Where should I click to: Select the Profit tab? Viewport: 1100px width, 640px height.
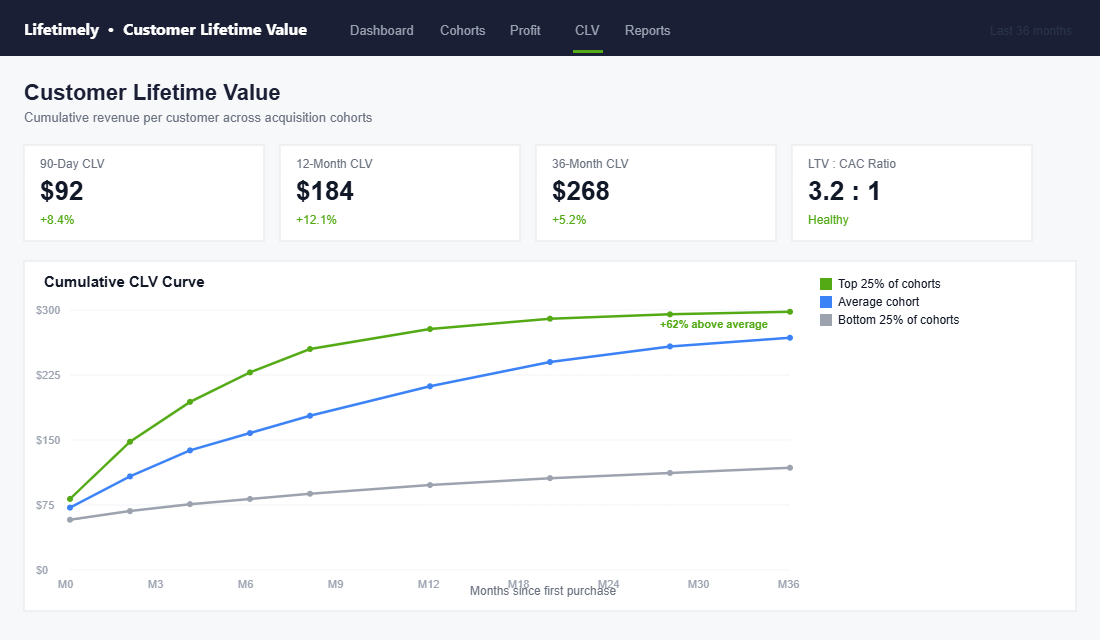[x=525, y=30]
